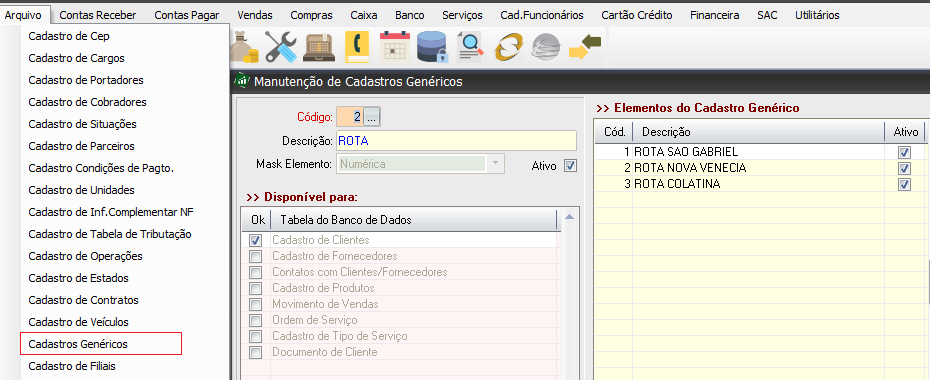Image resolution: width=930 pixels, height=380 pixels.
Task: Select Cadastro de Parceiros menu entry
Action: (x=81, y=146)
